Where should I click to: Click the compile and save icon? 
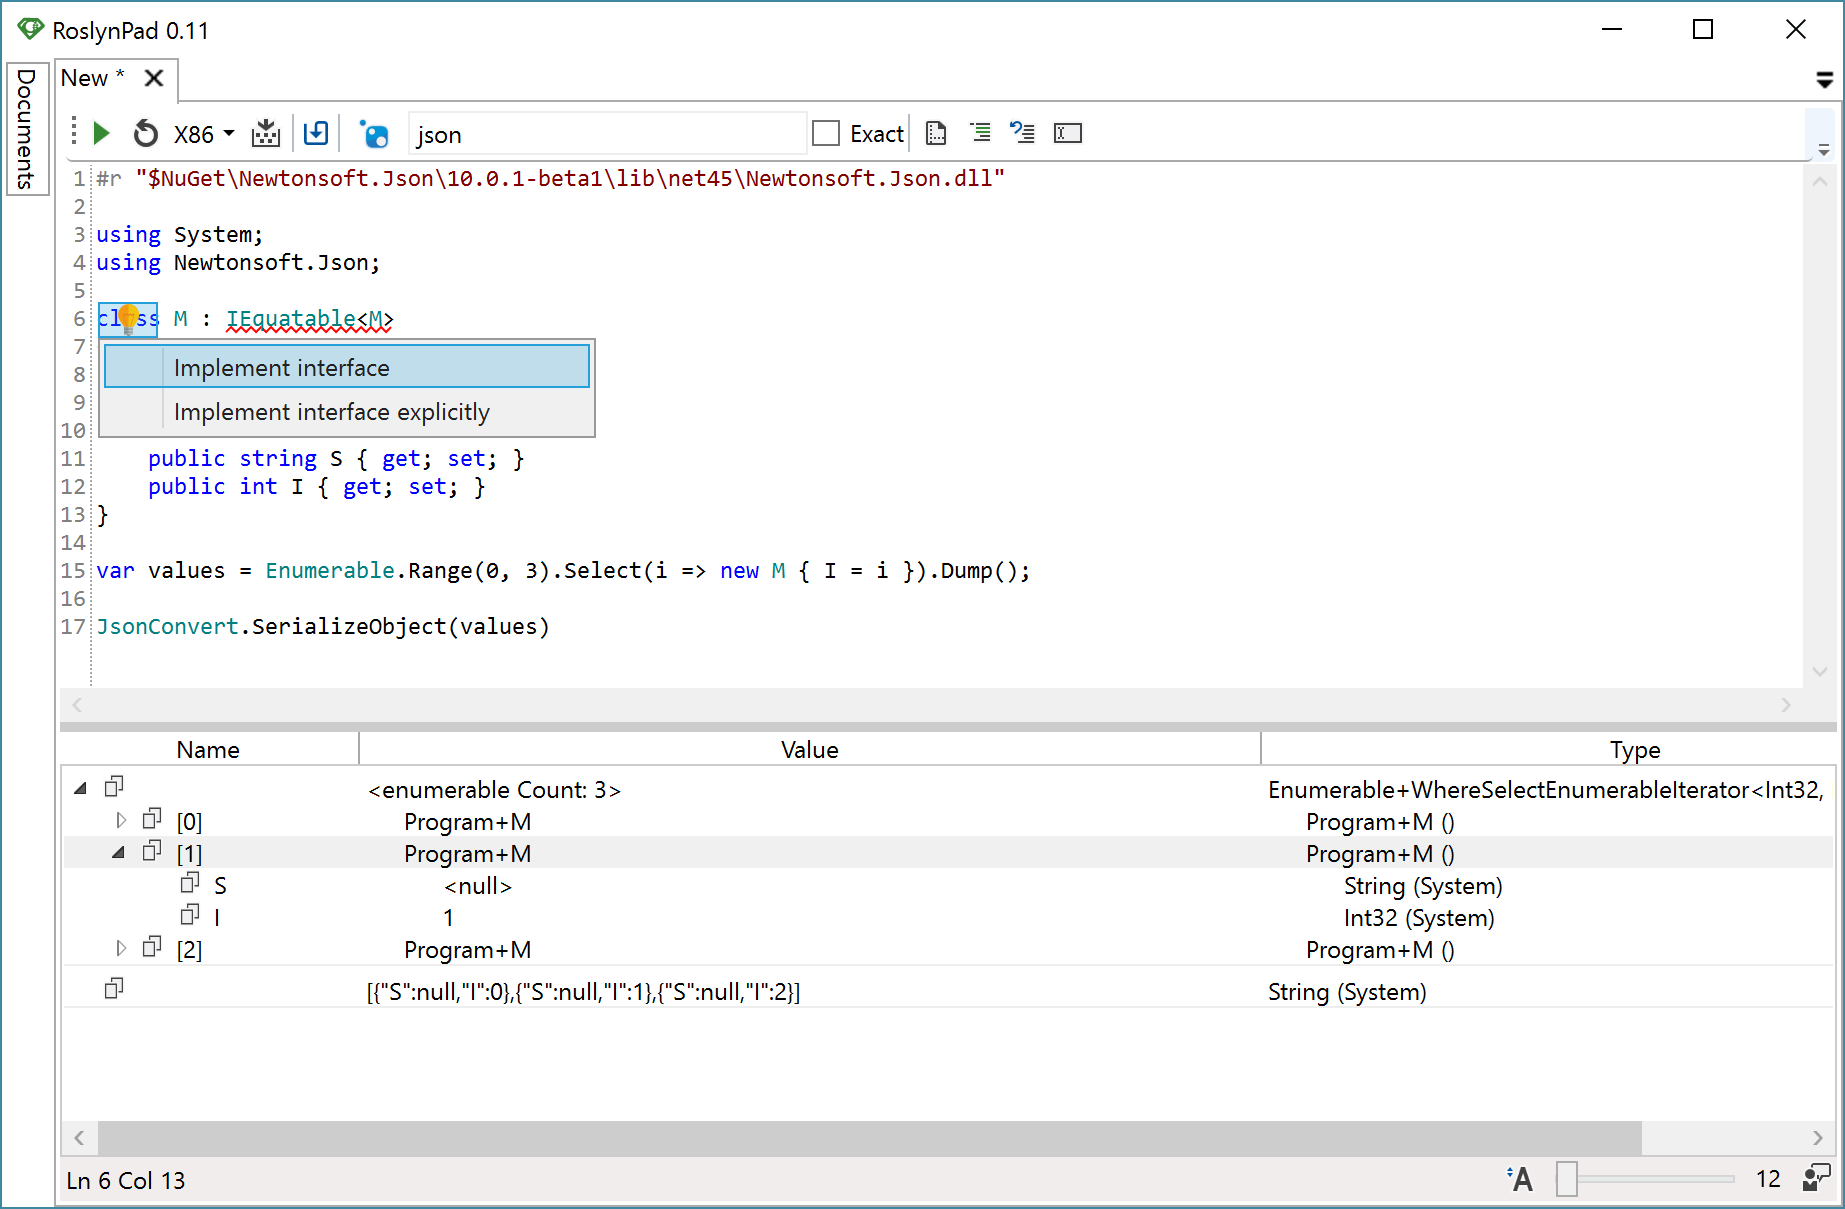(266, 133)
